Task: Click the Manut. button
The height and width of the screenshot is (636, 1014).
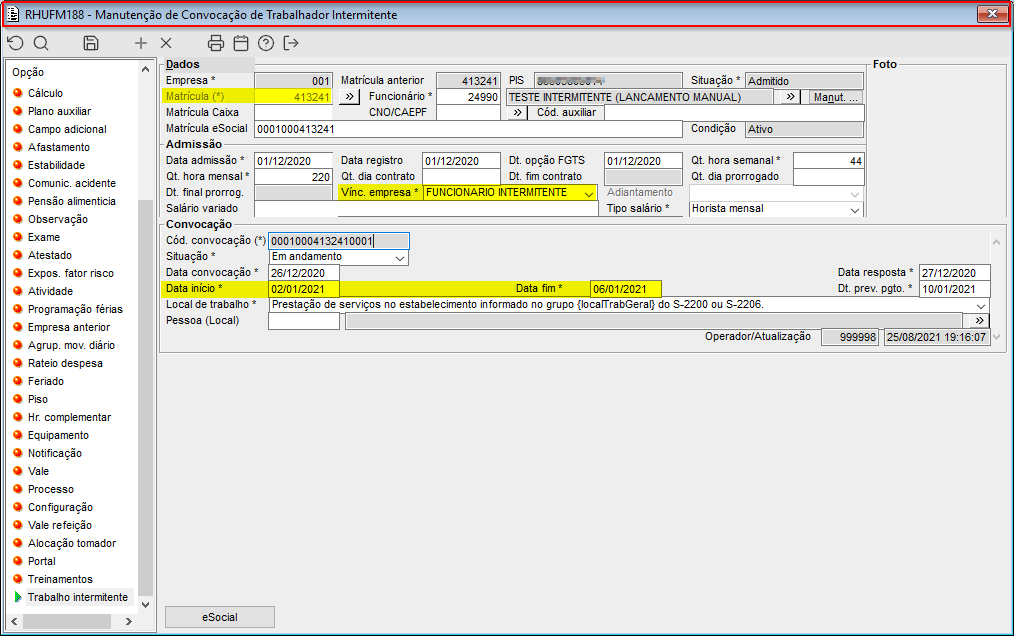Action: (836, 98)
